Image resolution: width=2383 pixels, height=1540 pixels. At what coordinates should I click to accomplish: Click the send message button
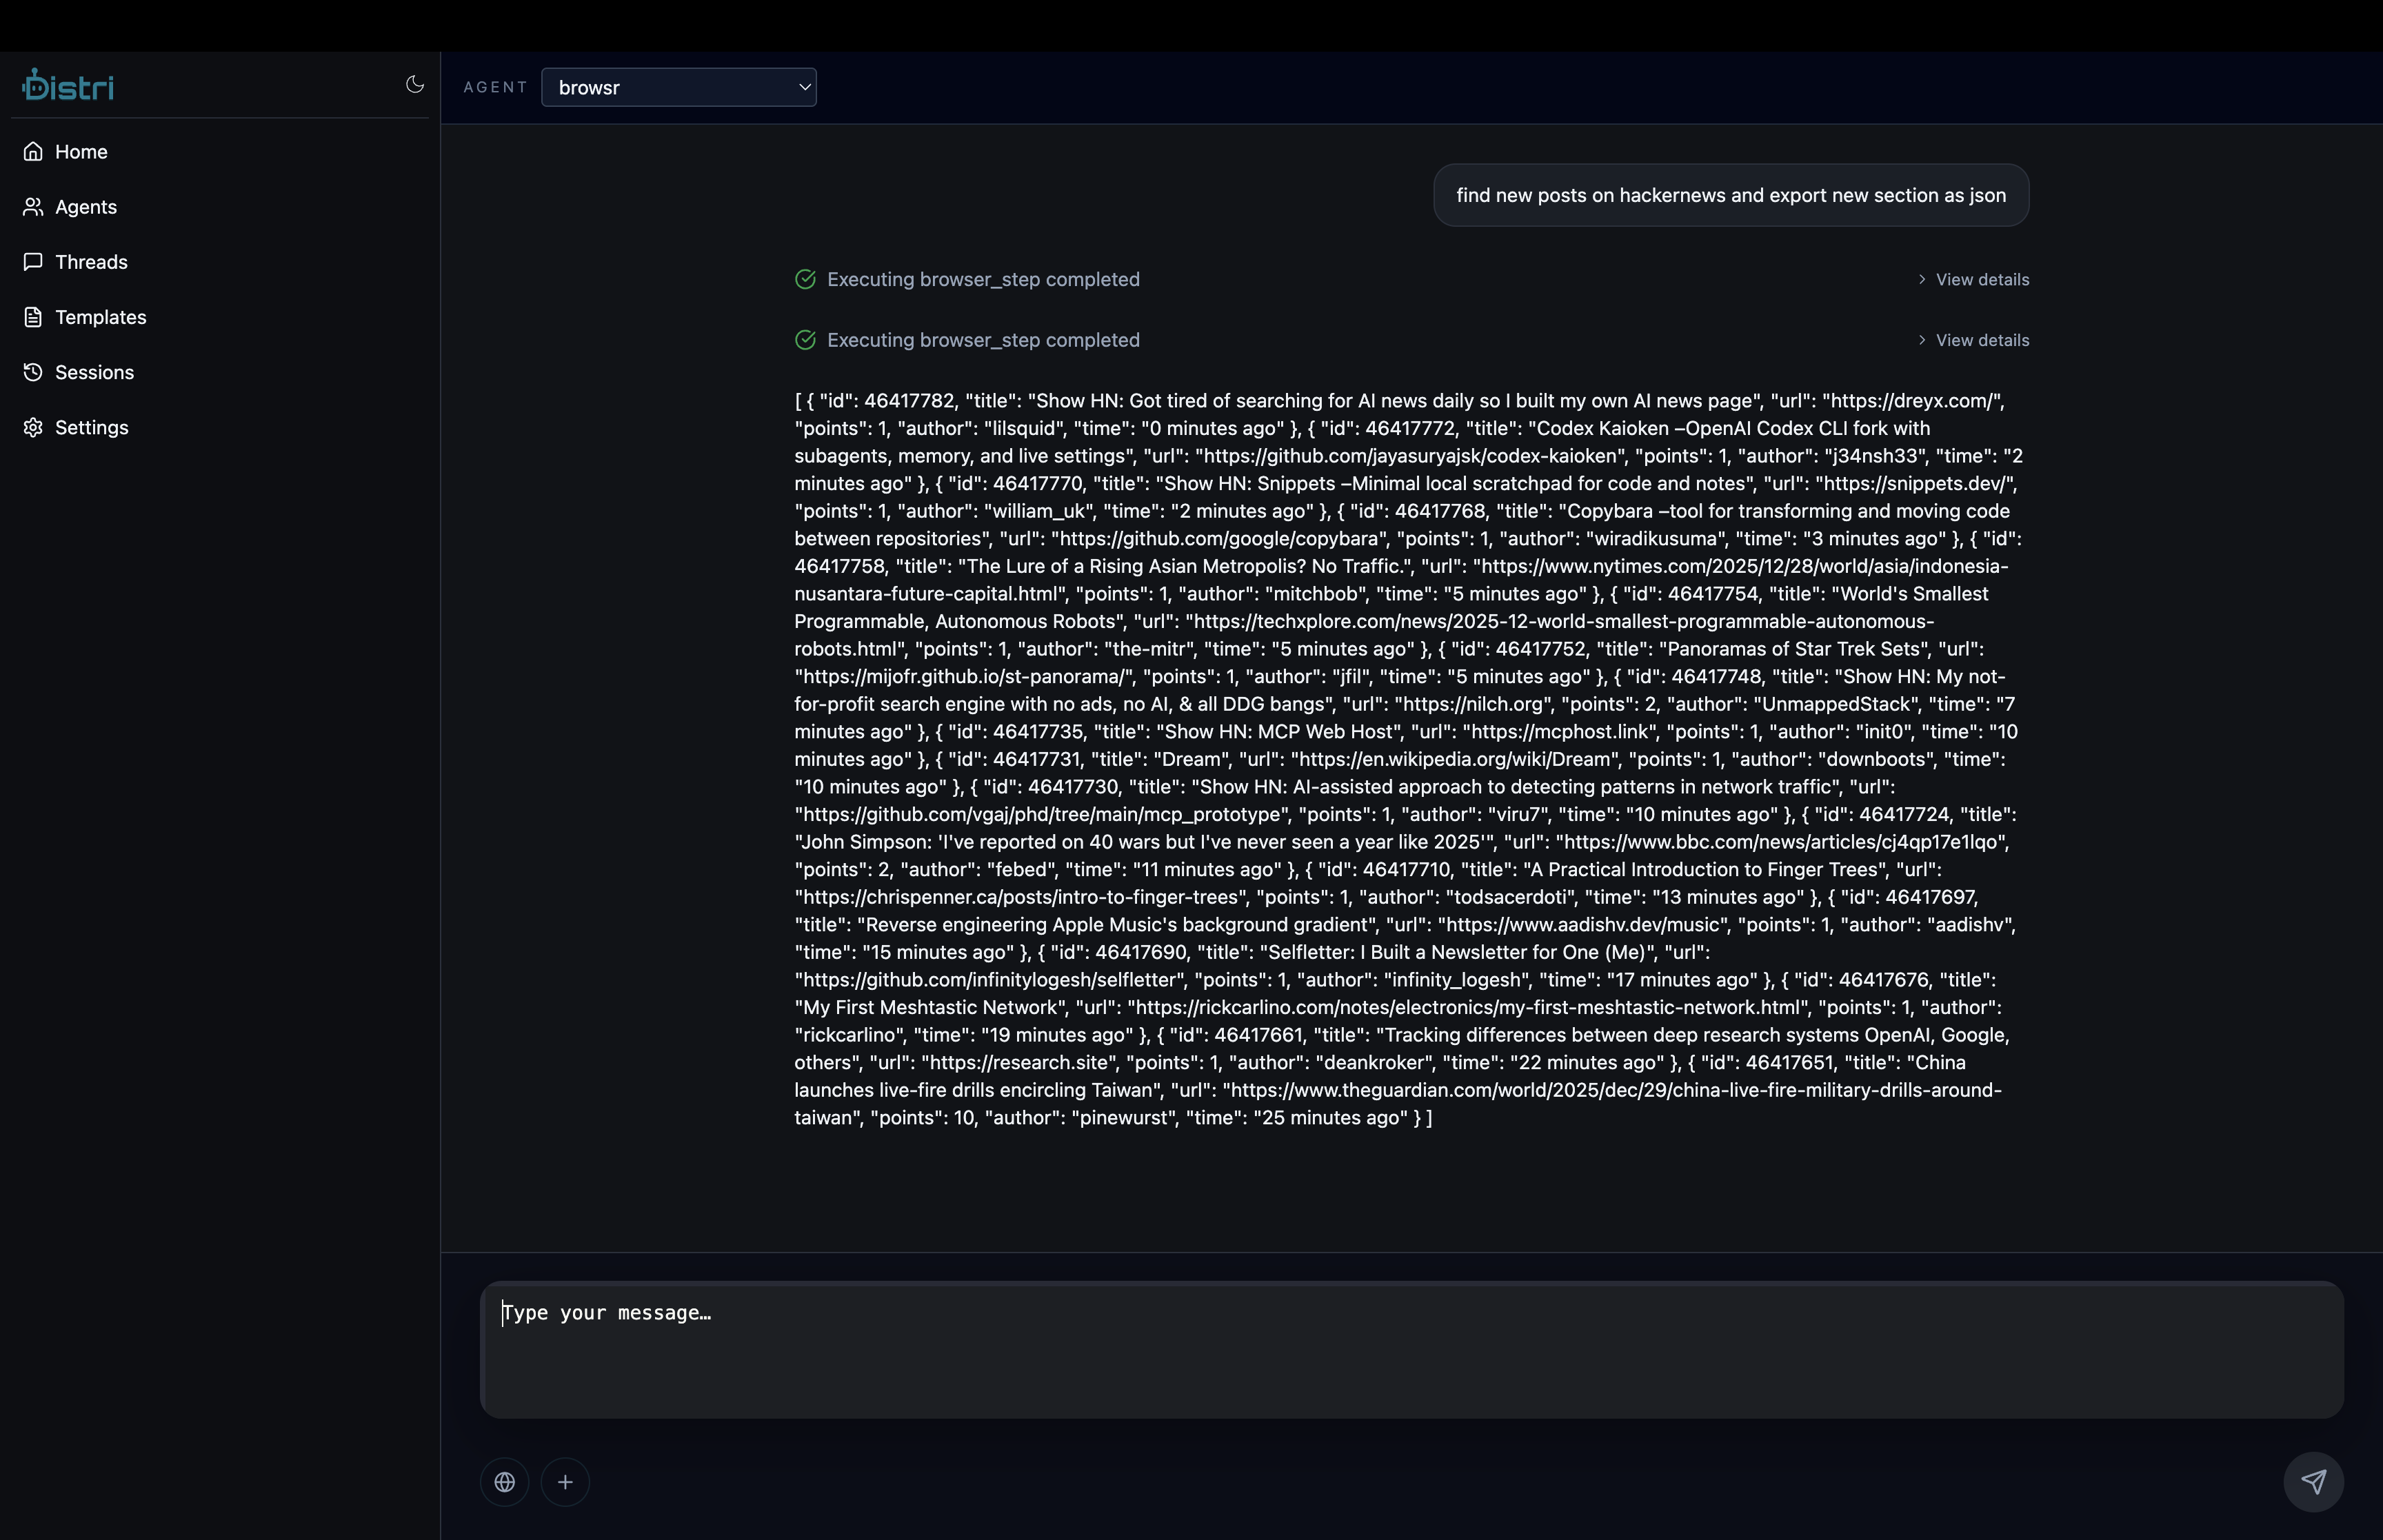click(x=2314, y=1481)
